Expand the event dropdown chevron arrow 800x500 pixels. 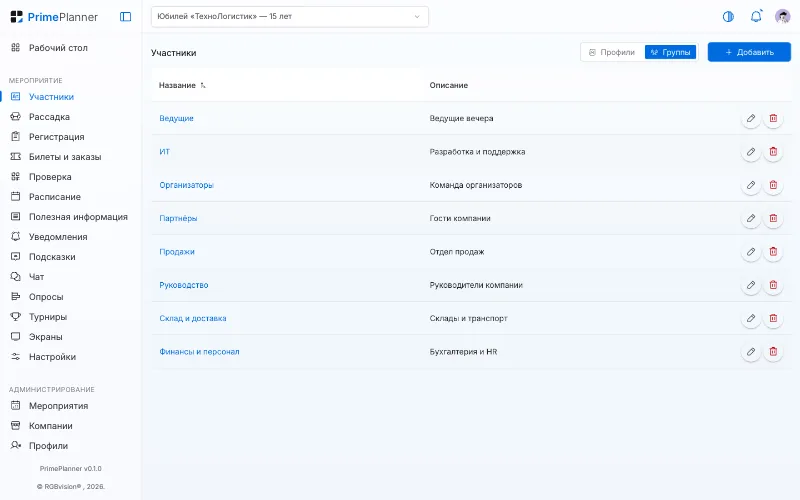coord(417,17)
